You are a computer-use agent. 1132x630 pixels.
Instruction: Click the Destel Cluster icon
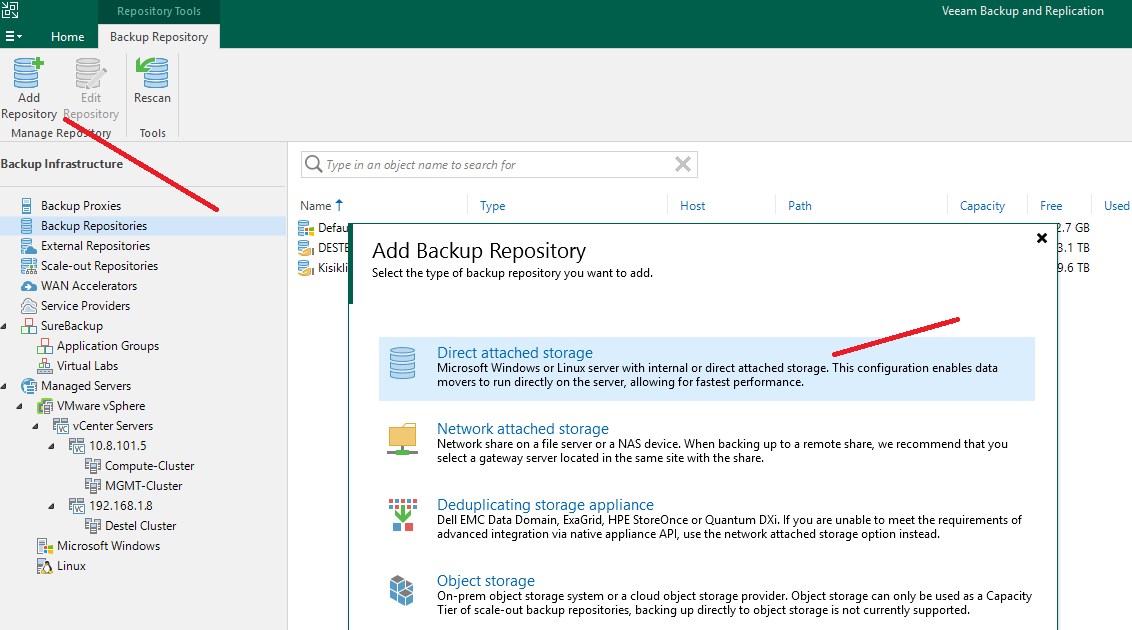[92, 526]
